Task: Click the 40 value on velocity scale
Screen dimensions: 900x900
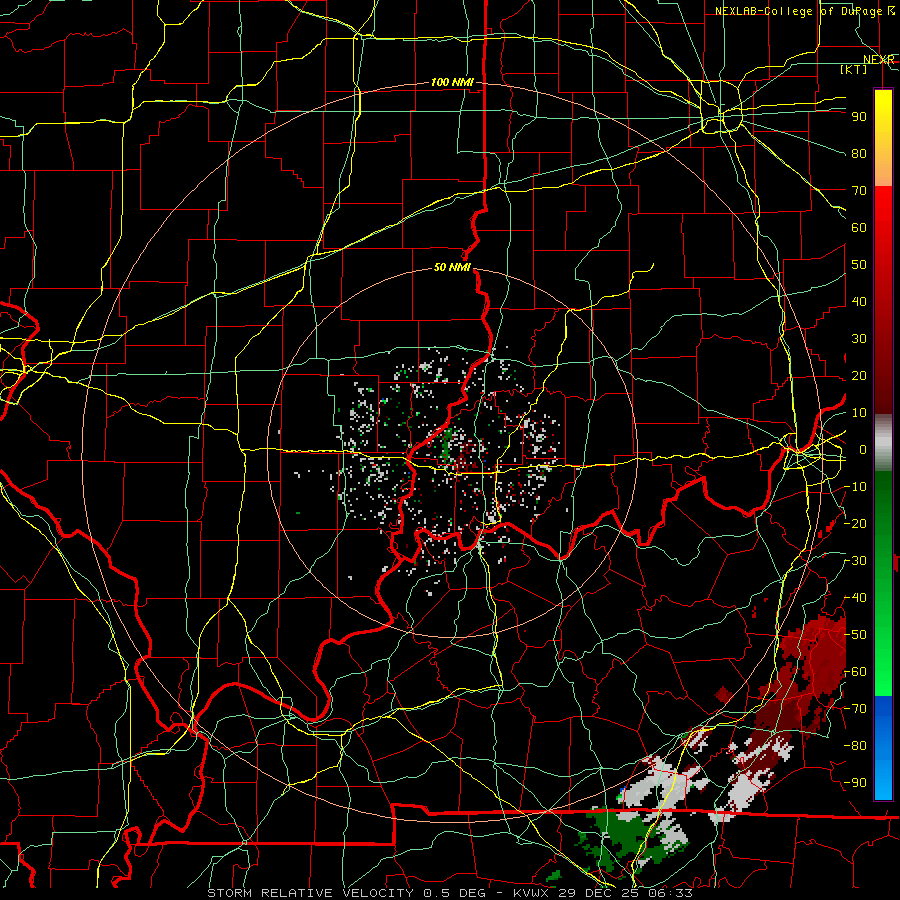Action: pos(859,301)
